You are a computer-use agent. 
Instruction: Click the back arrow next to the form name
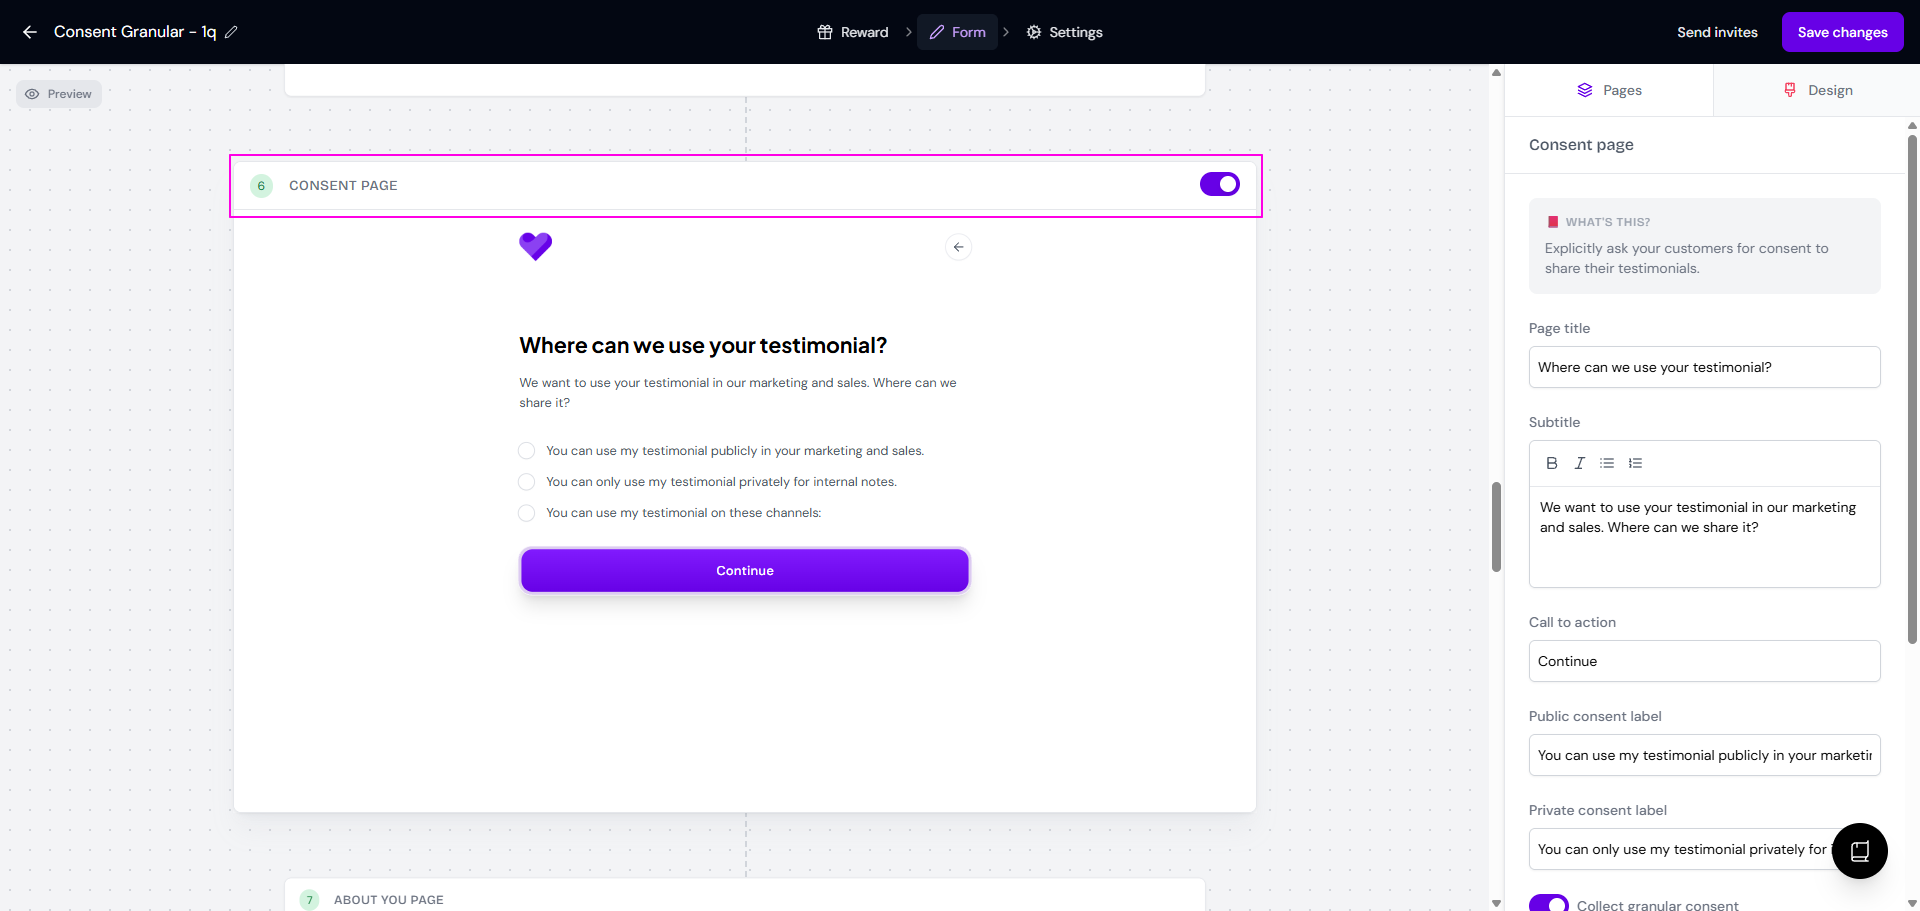tap(30, 32)
